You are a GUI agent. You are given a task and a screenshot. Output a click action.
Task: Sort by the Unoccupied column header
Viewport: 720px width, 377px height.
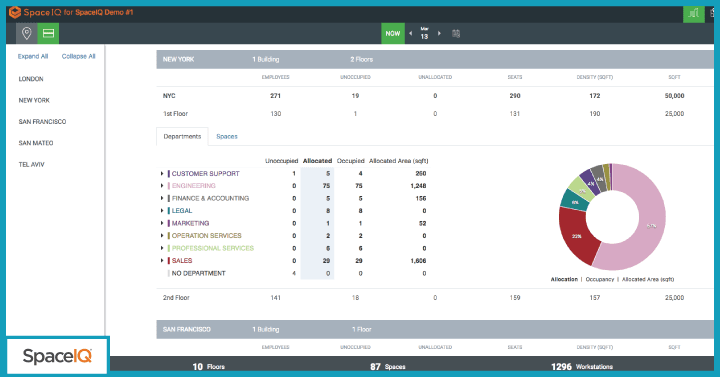tap(281, 161)
